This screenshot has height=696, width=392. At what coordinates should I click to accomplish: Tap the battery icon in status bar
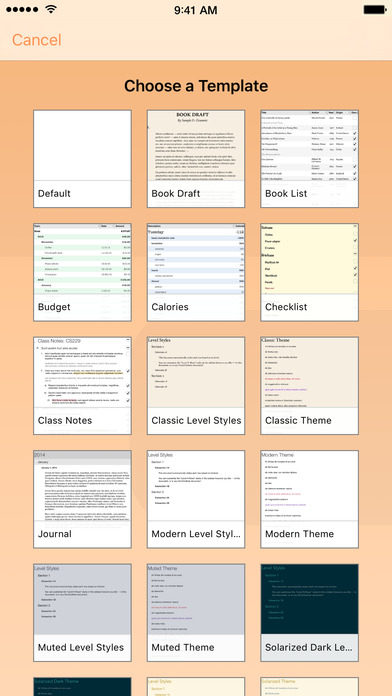pos(375,9)
